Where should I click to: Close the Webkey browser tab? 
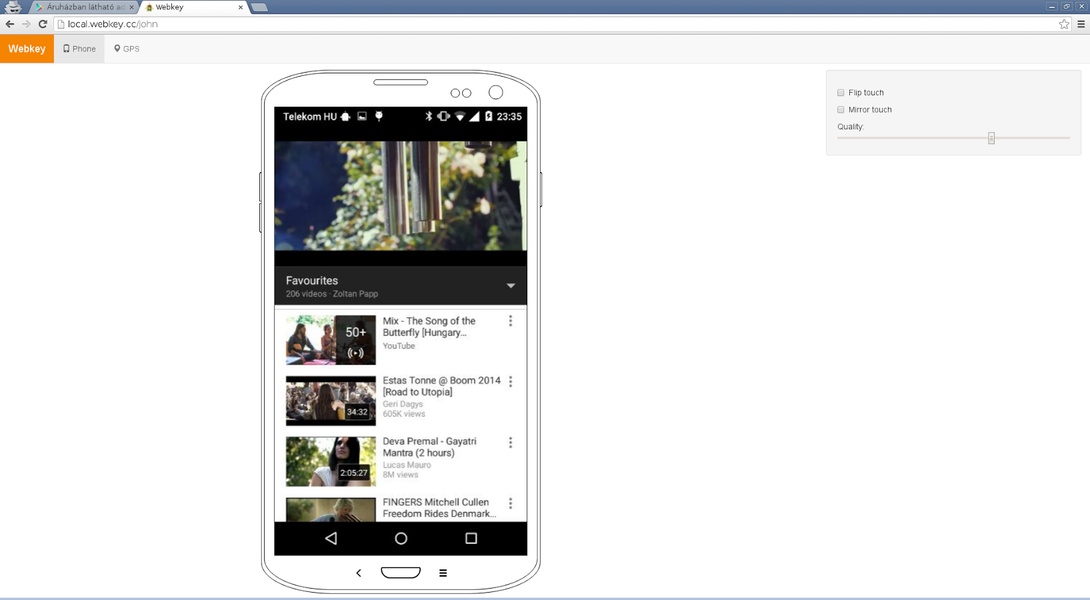click(x=241, y=7)
